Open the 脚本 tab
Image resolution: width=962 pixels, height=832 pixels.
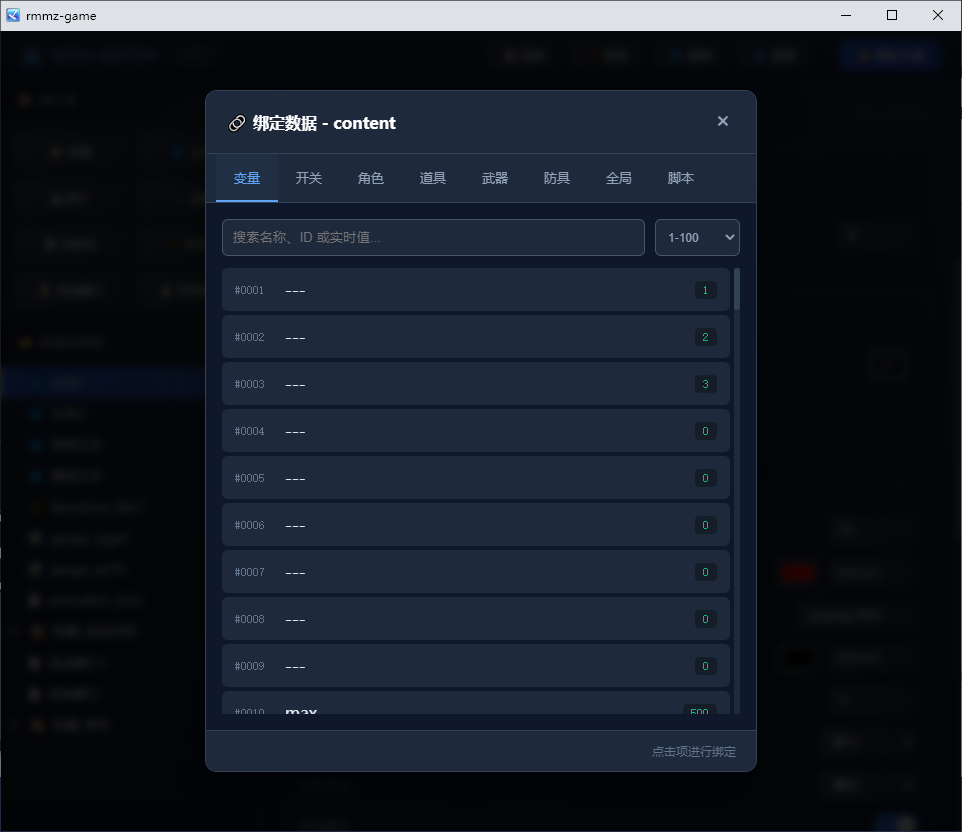click(680, 178)
